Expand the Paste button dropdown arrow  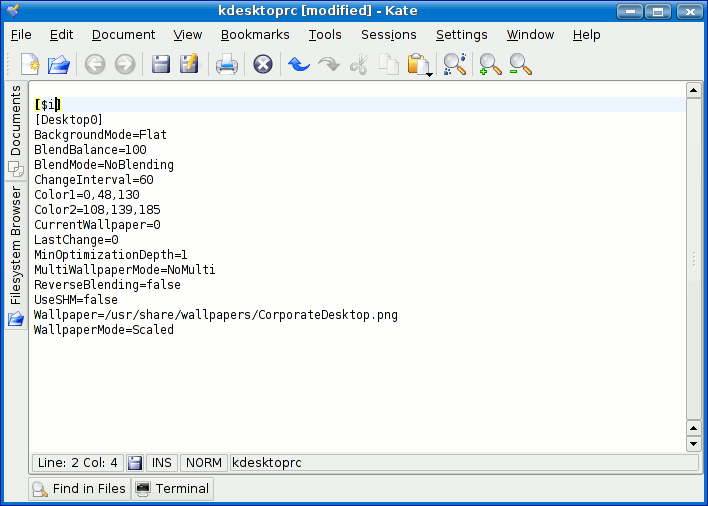point(429,74)
